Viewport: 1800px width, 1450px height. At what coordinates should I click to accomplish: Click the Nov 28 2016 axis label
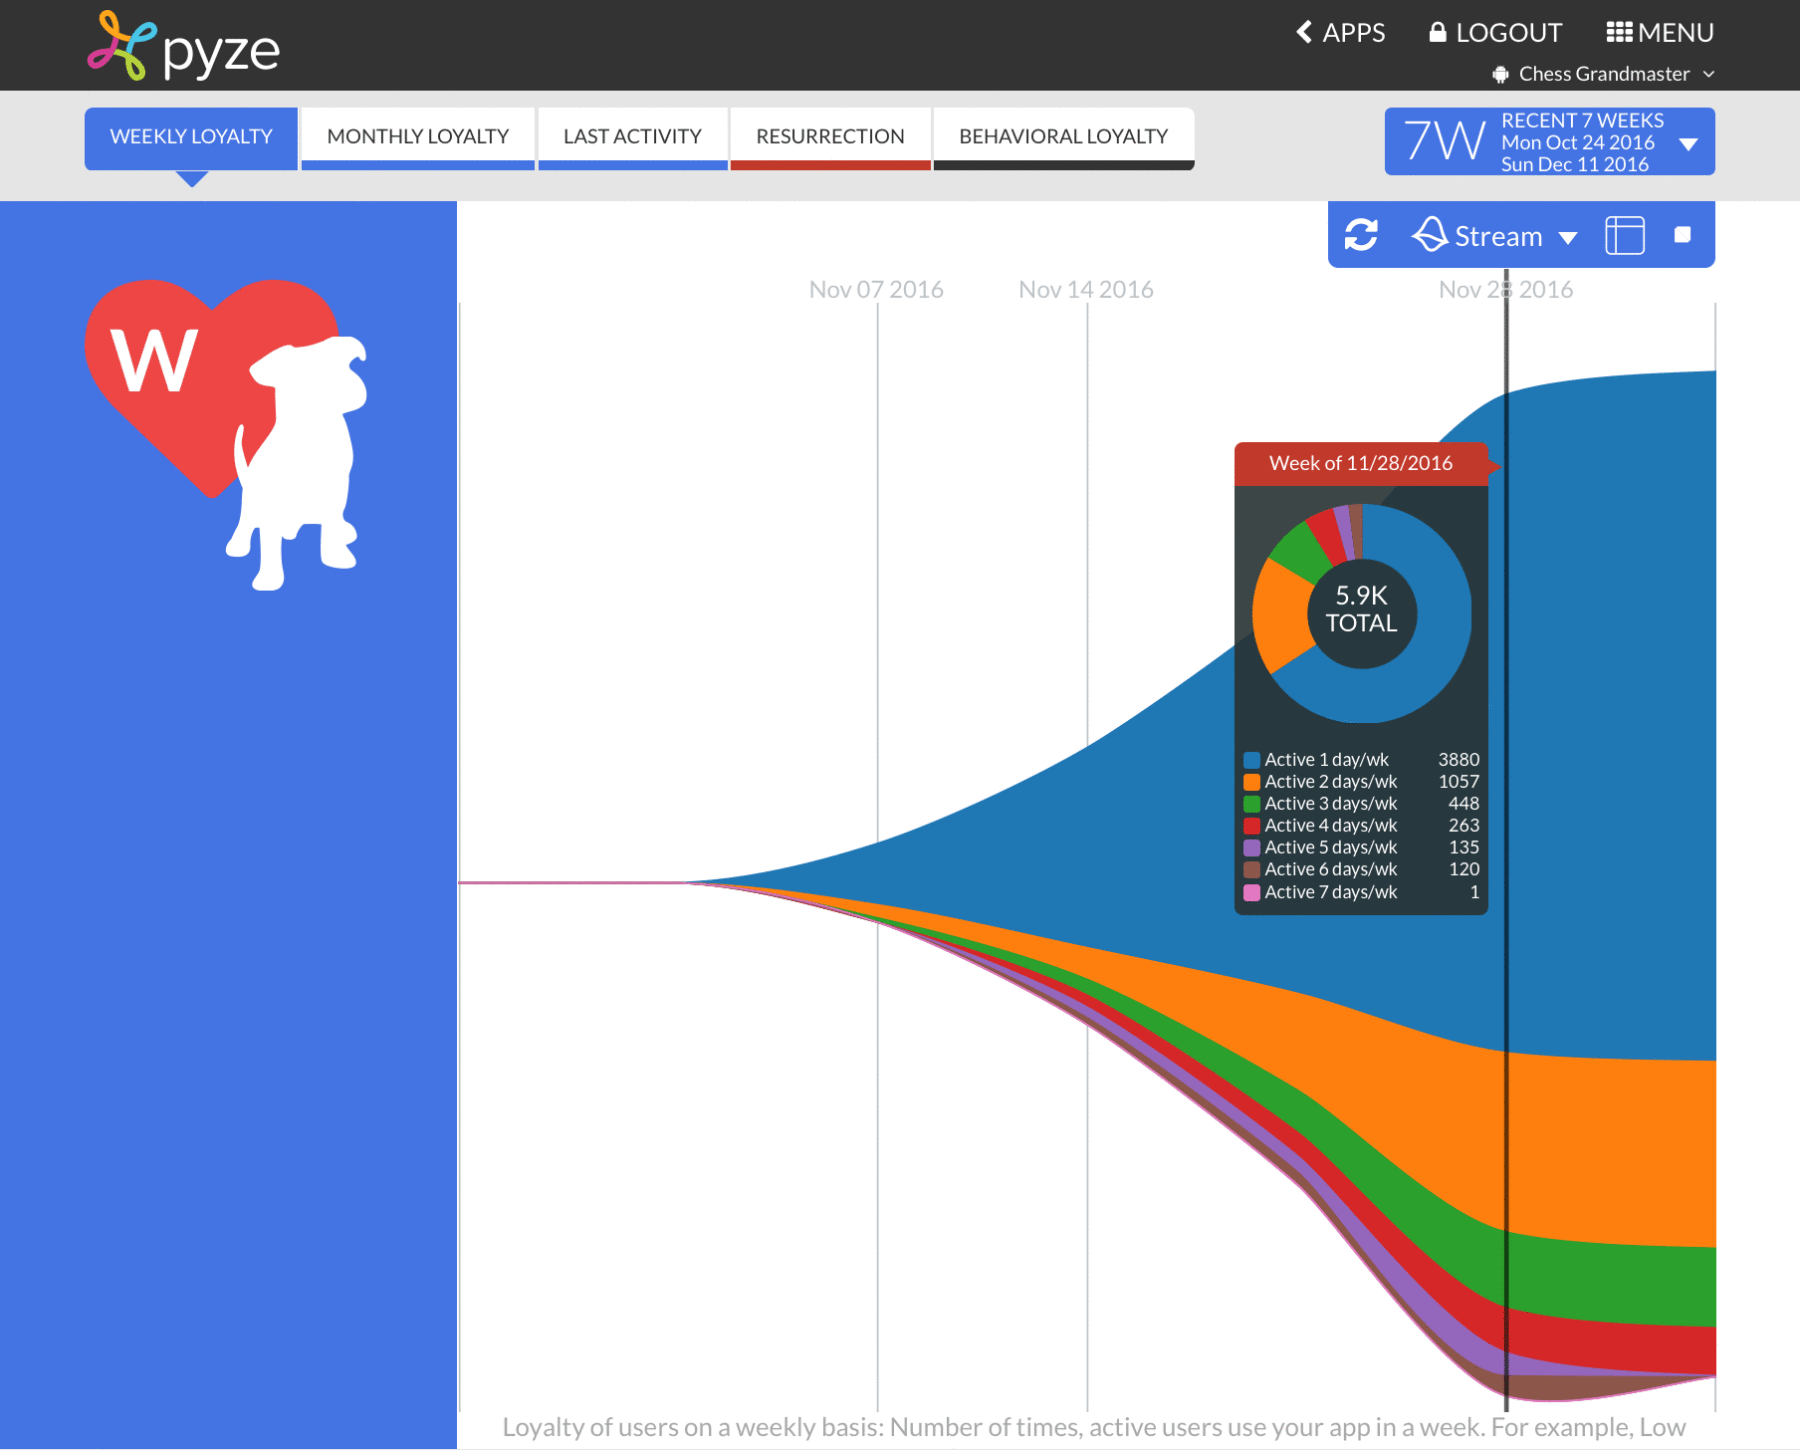point(1506,290)
